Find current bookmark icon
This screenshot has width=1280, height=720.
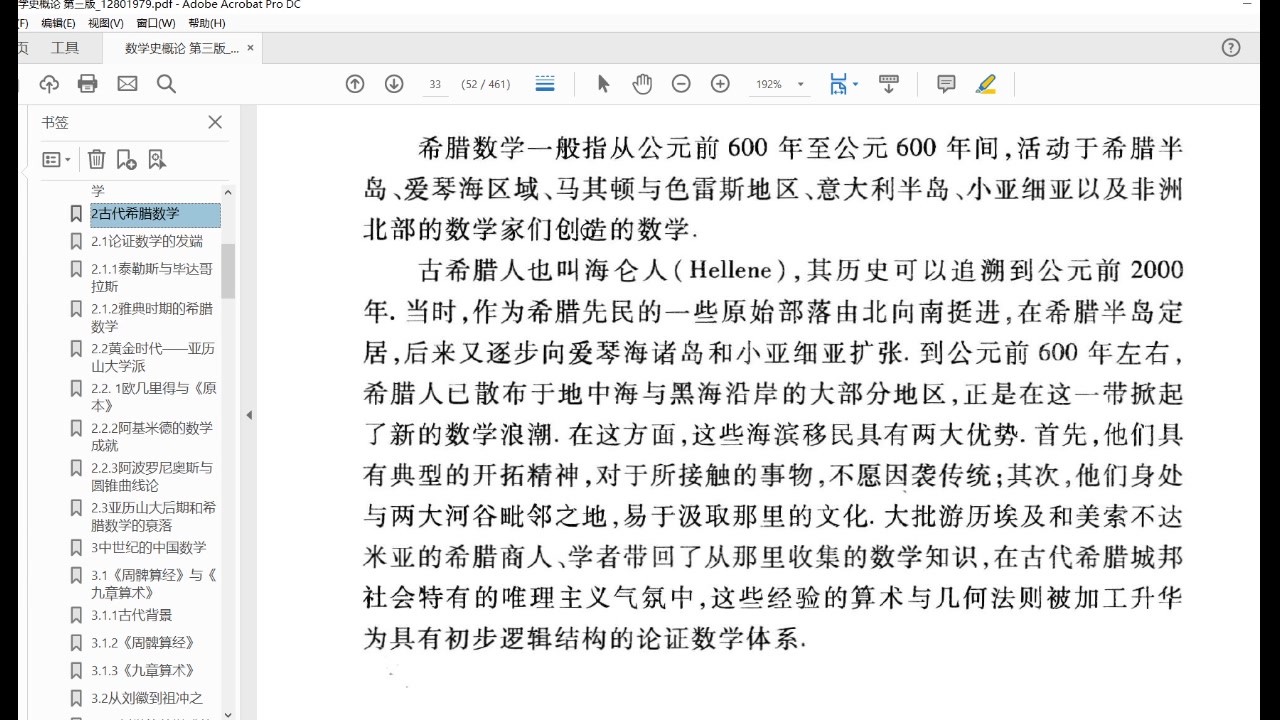(156, 159)
